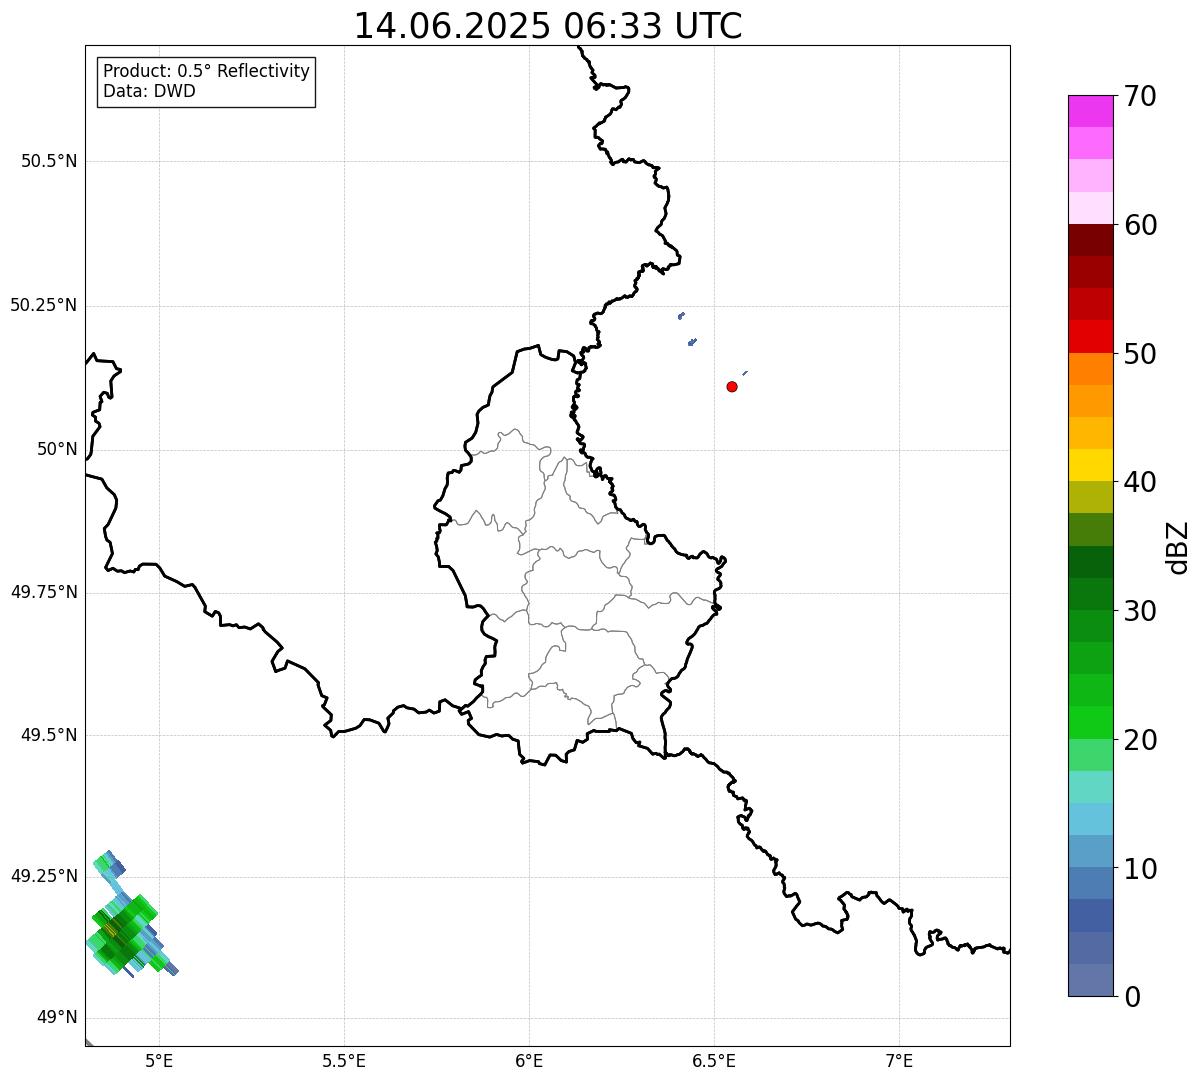The width and height of the screenshot is (1202, 1081).
Task: Click the 50°N latitude label
Action: click(x=57, y=449)
